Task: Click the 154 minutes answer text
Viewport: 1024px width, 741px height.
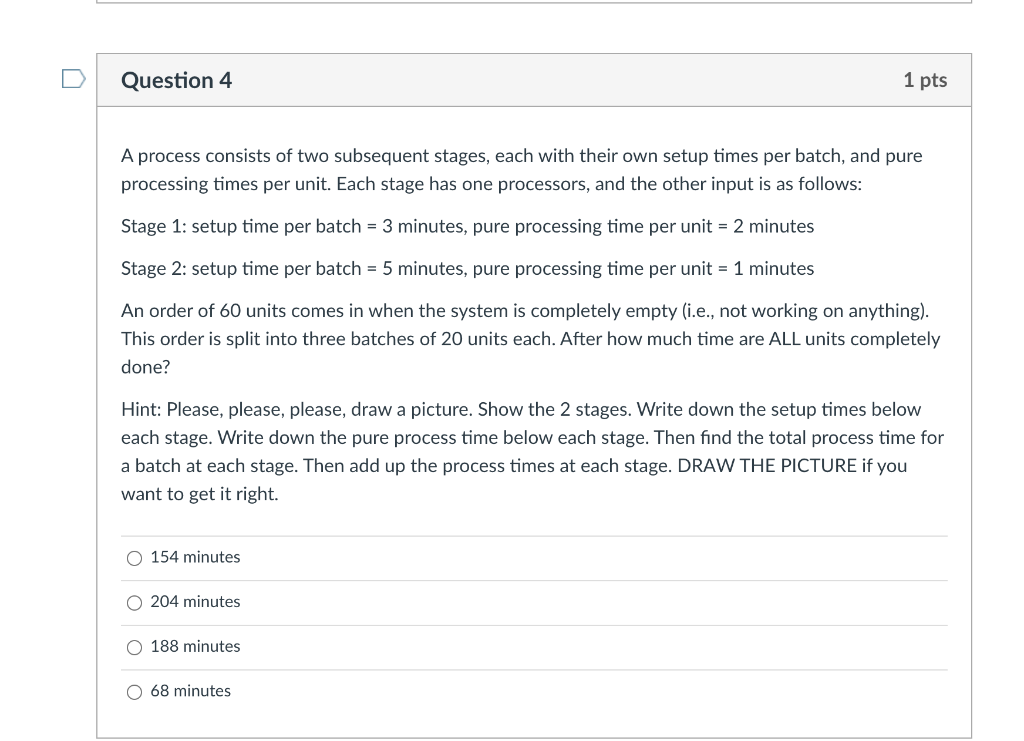Action: 195,557
